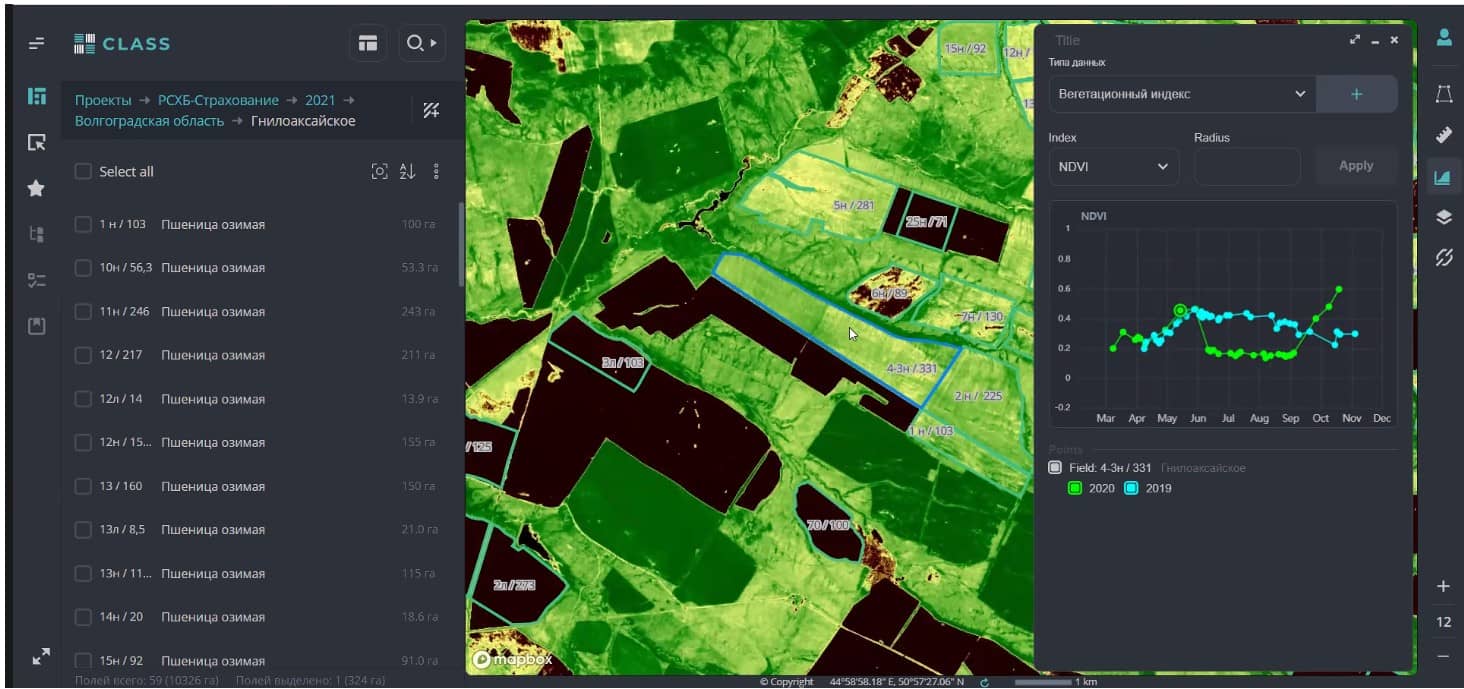Select the polygon draw tool icon
Image resolution: width=1464 pixels, height=689 pixels.
(1443, 94)
